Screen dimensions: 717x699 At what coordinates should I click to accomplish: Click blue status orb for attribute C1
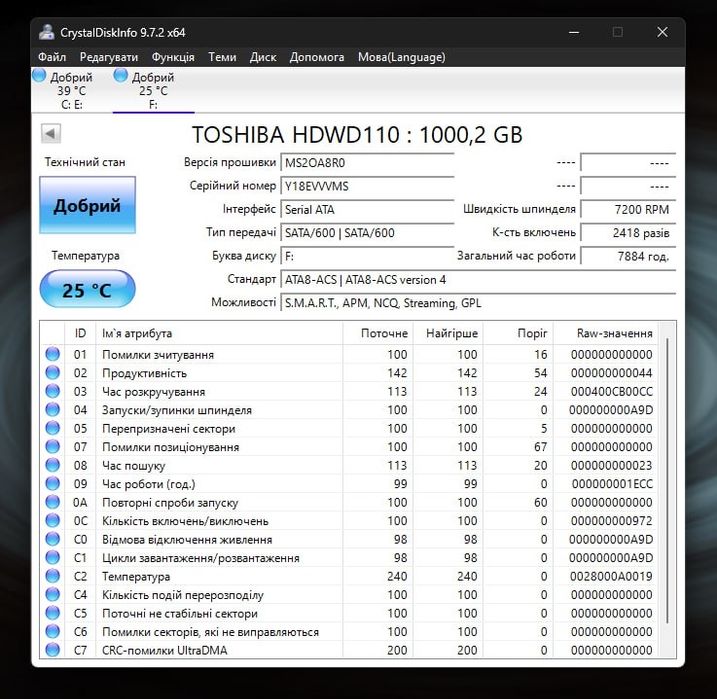pyautogui.click(x=53, y=558)
